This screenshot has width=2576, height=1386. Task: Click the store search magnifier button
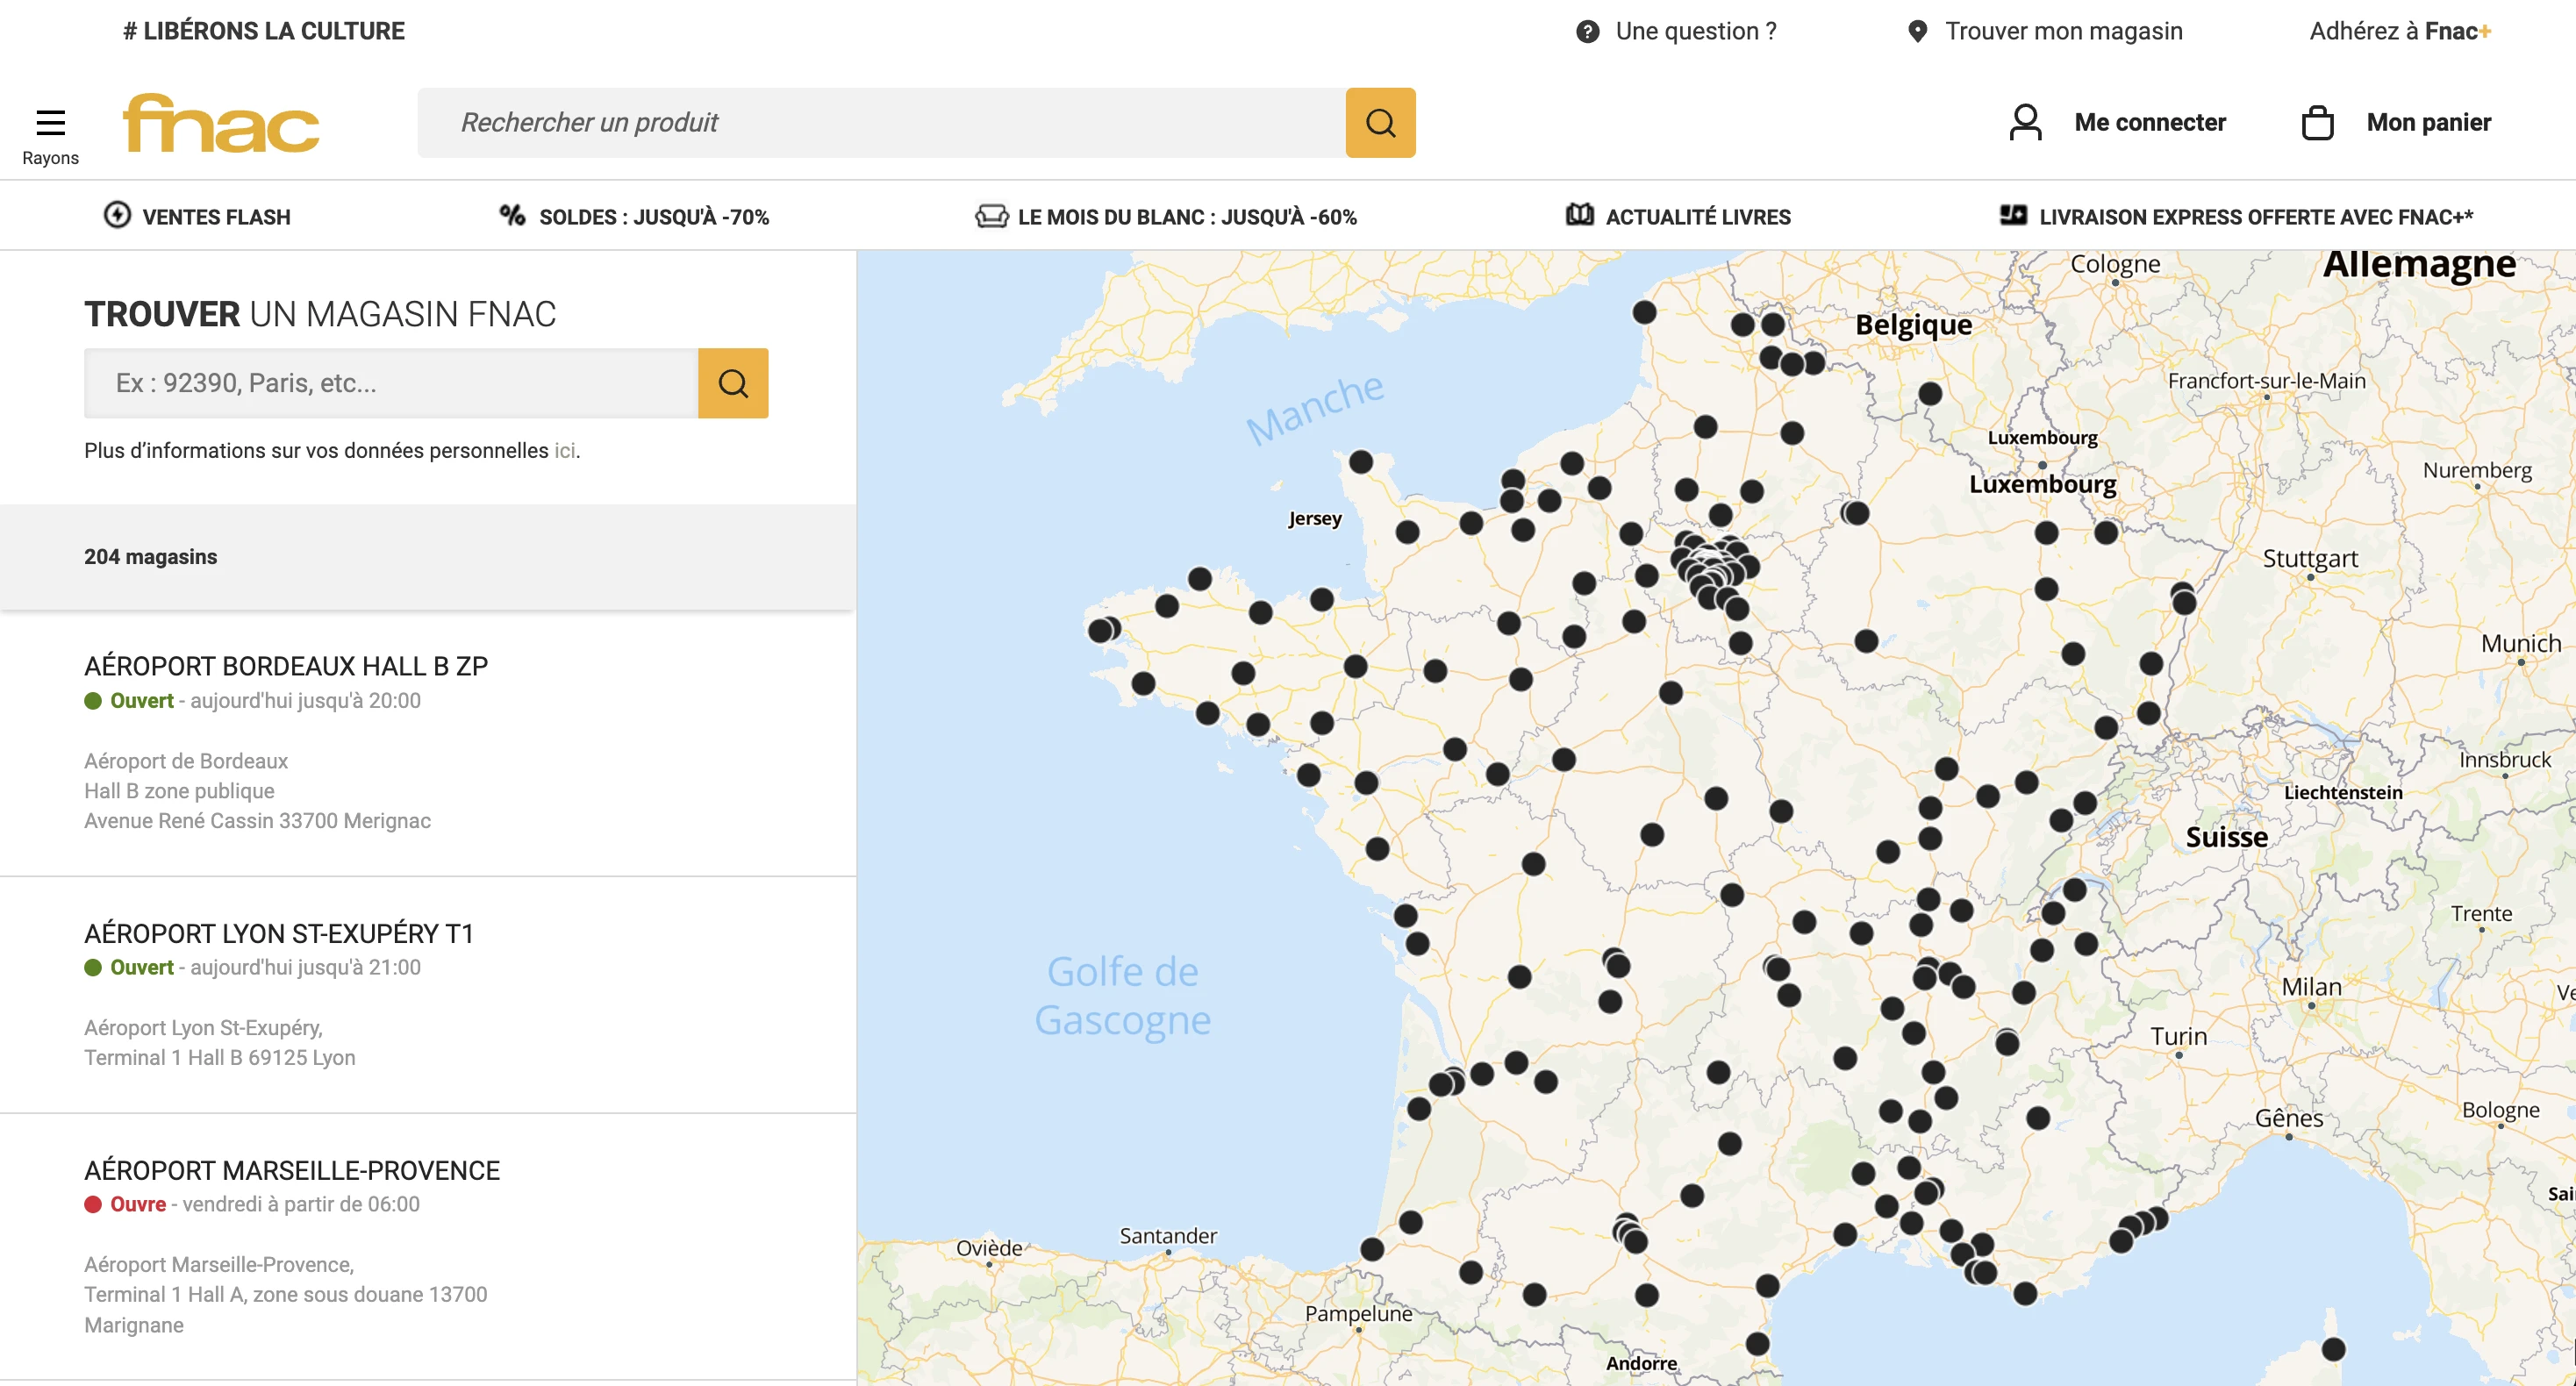pyautogui.click(x=733, y=383)
